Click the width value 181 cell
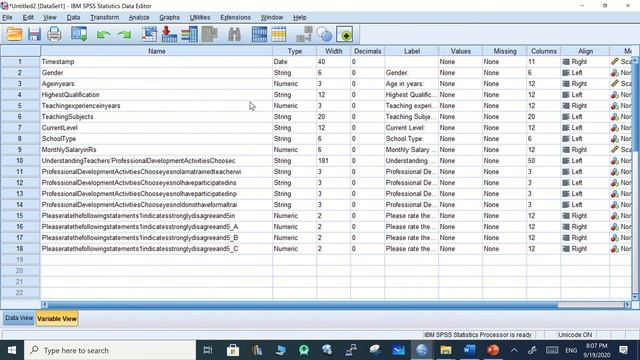Screen dimensions: 640x360 [x=333, y=161]
